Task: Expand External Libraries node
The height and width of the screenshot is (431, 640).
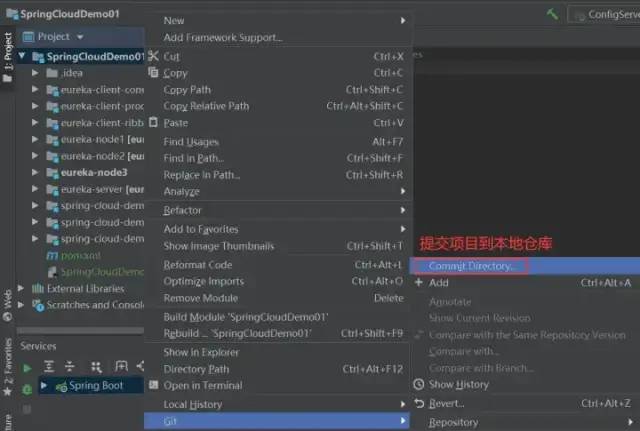Action: point(21,288)
